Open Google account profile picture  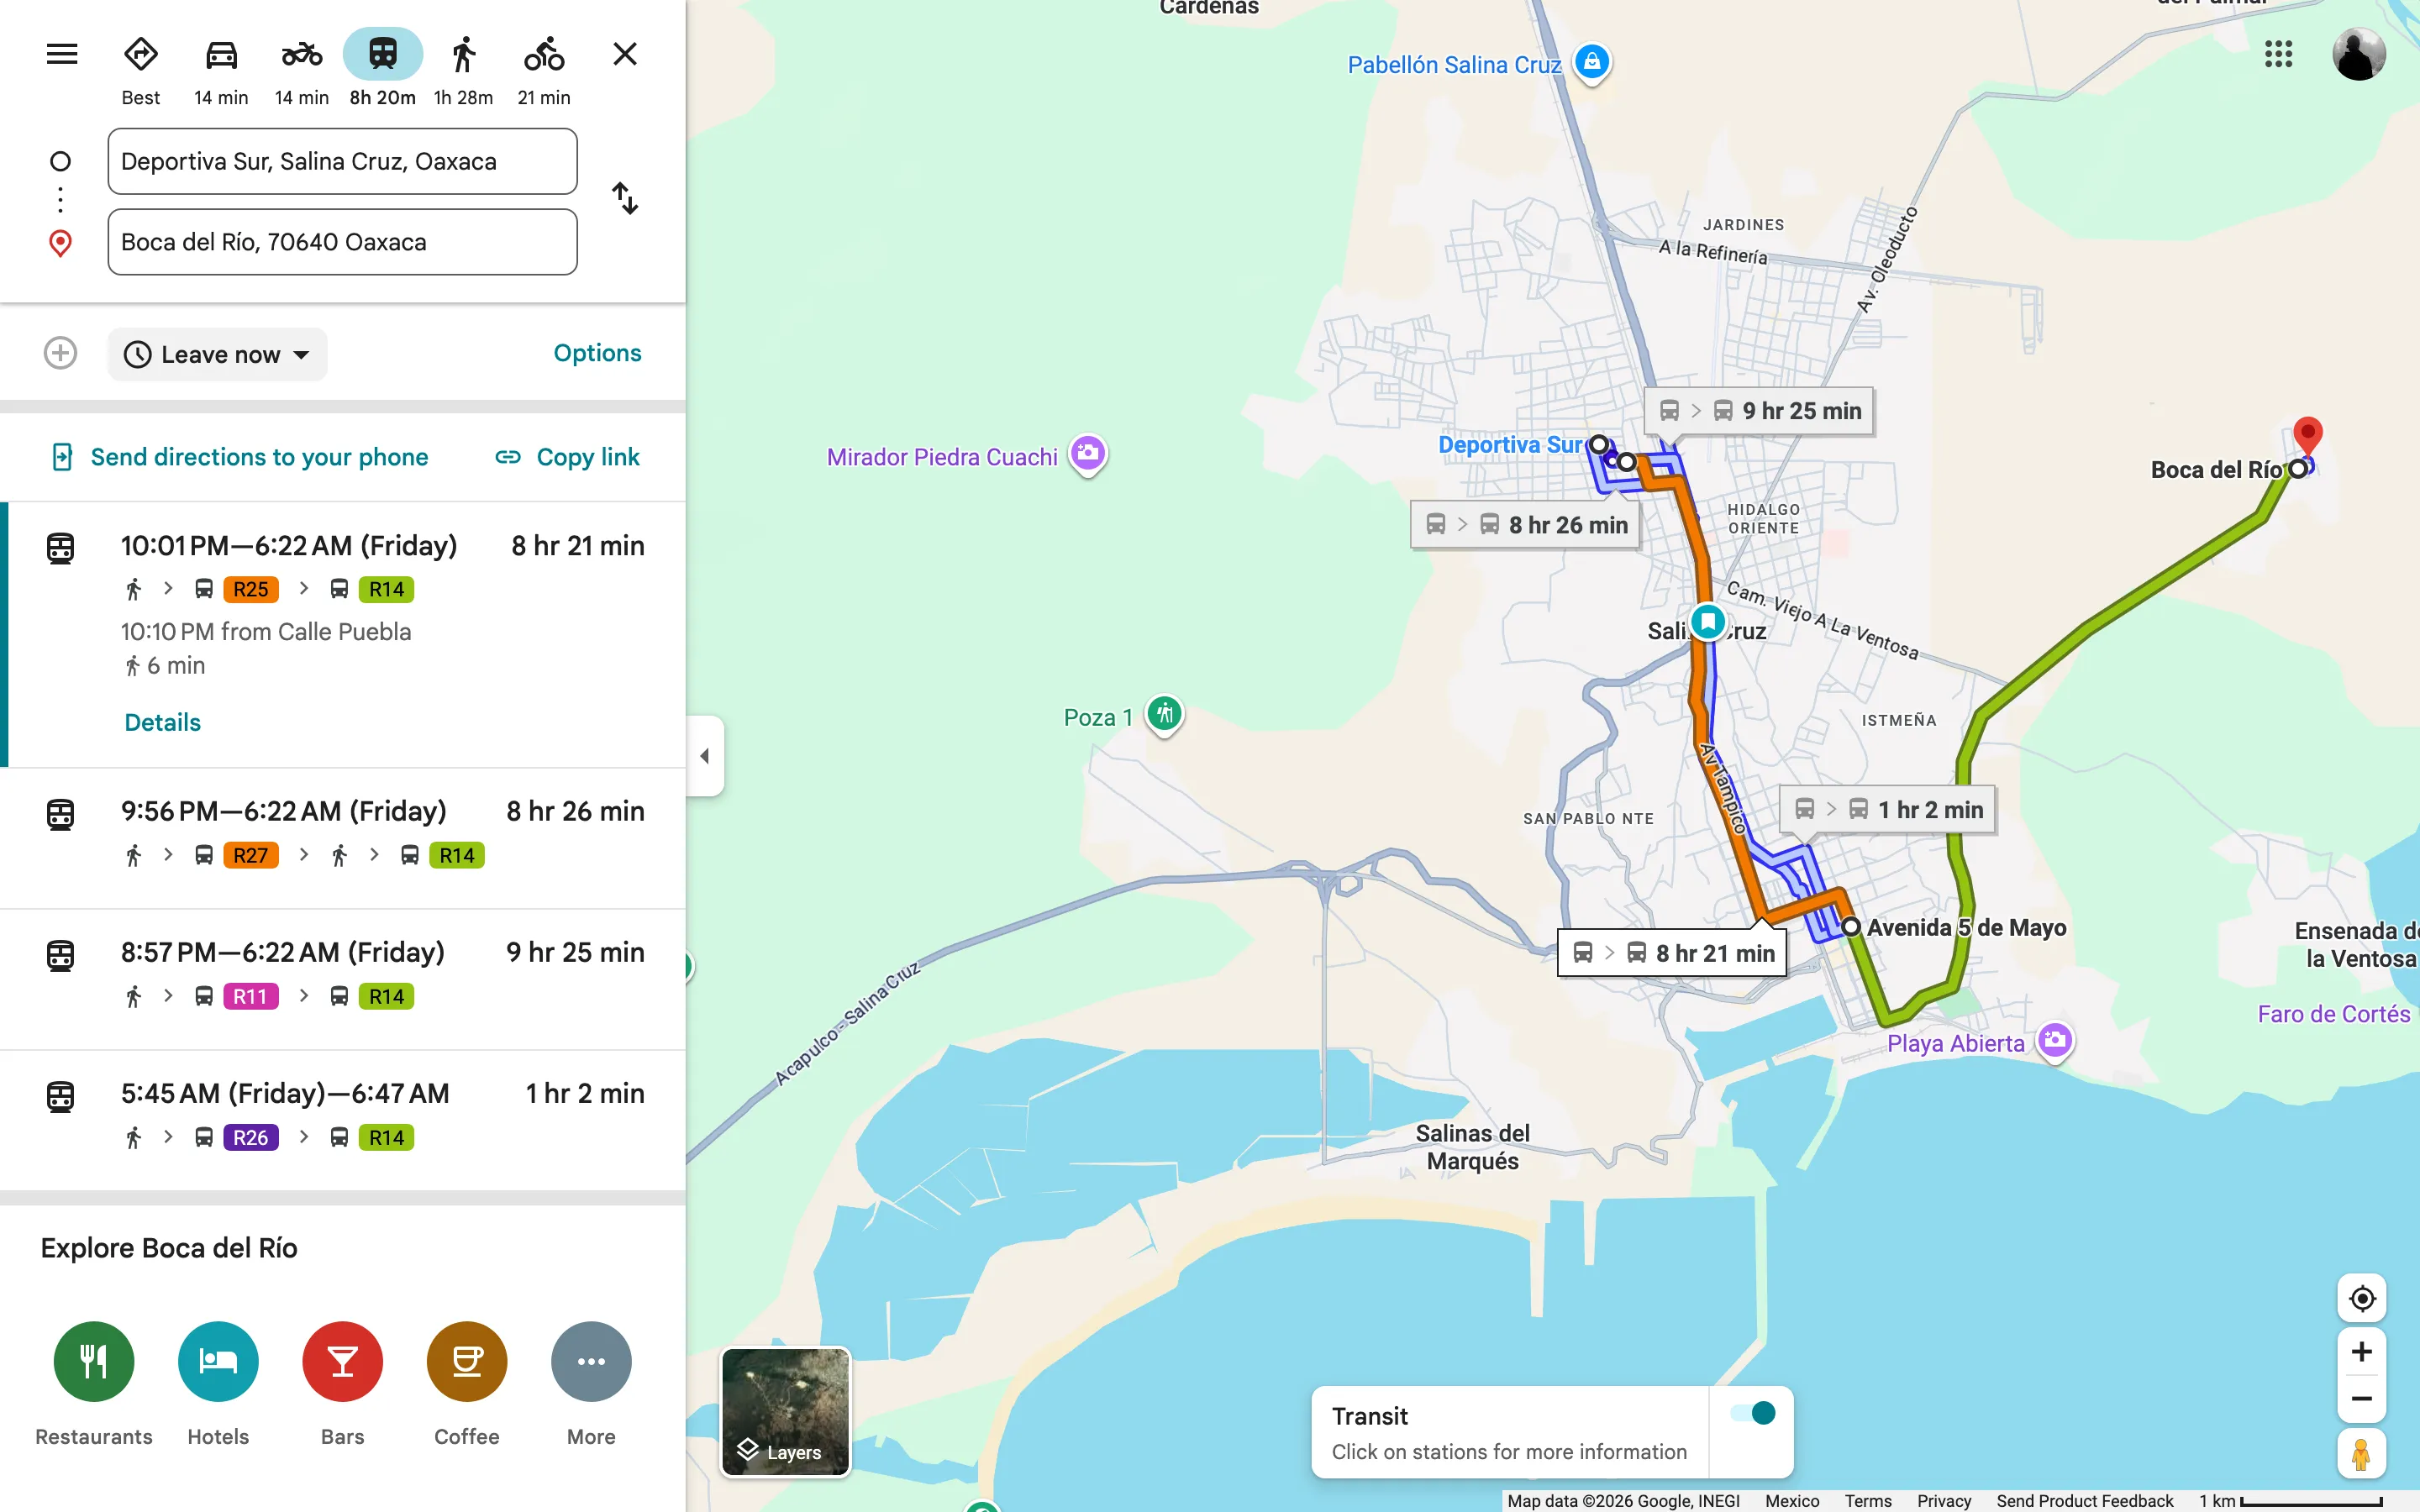[2359, 54]
